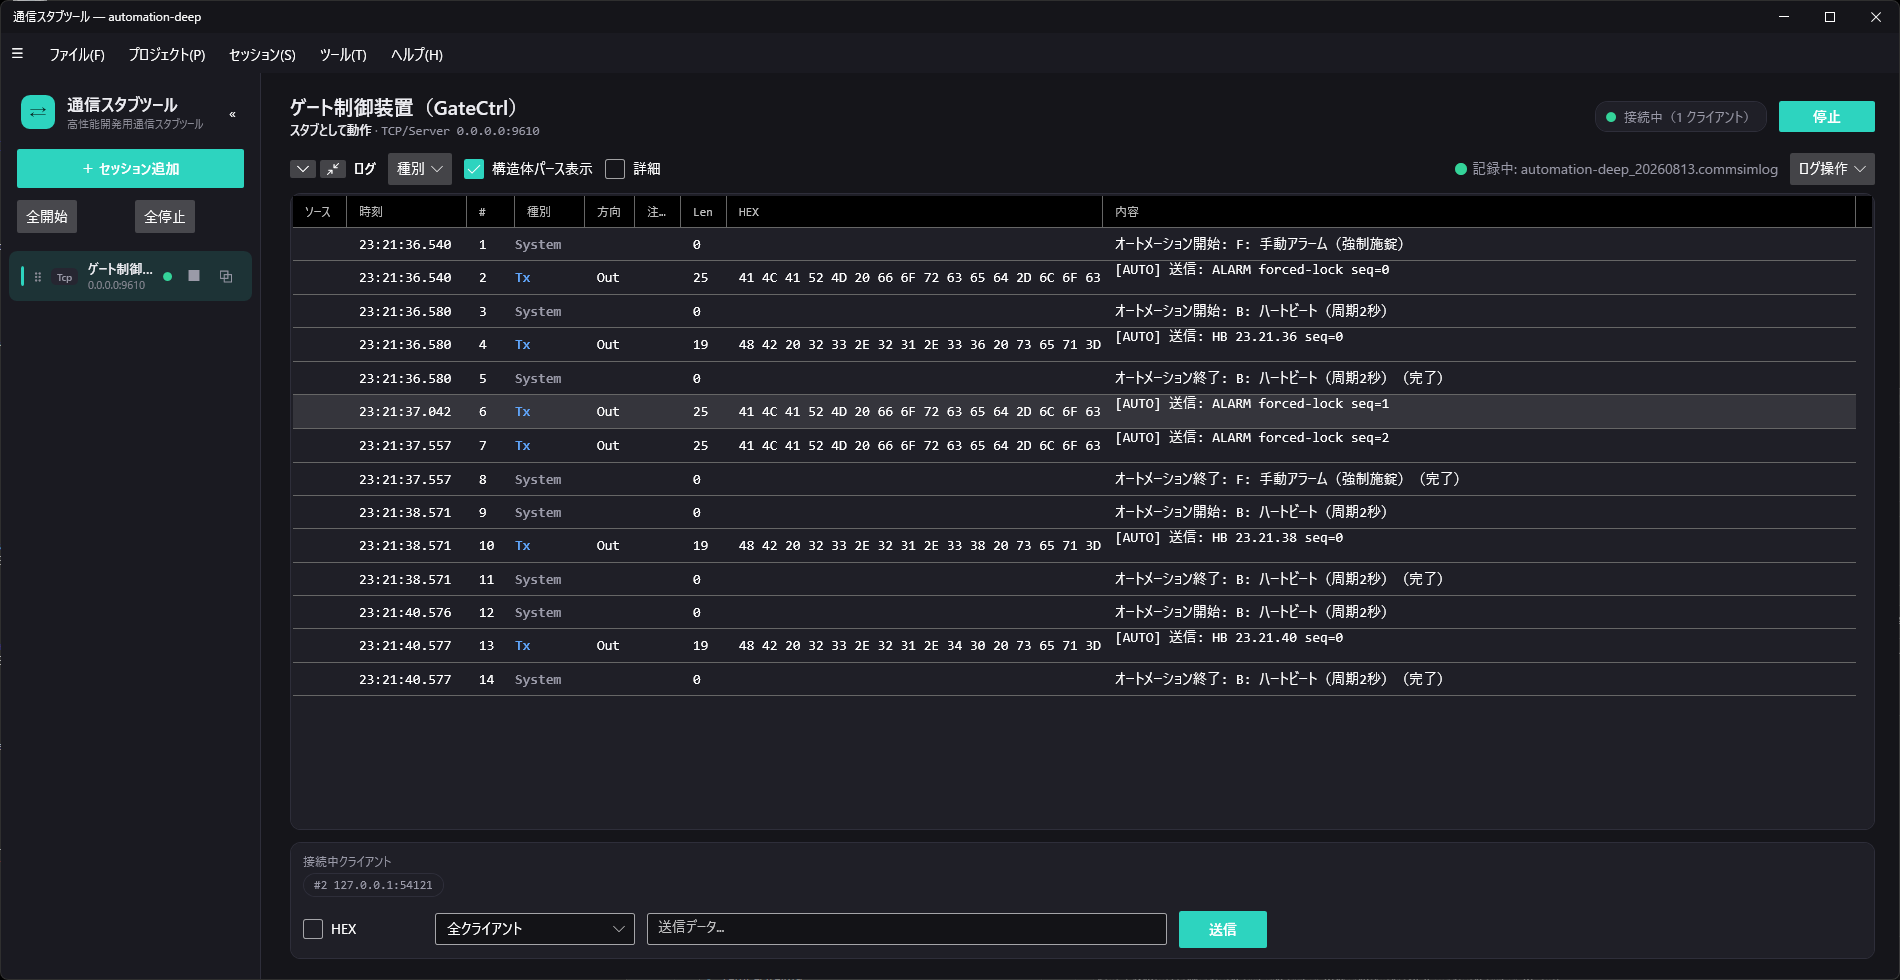
Task: Click the recording file name automation-deep_20260813.commsimlog
Action: 1649,169
